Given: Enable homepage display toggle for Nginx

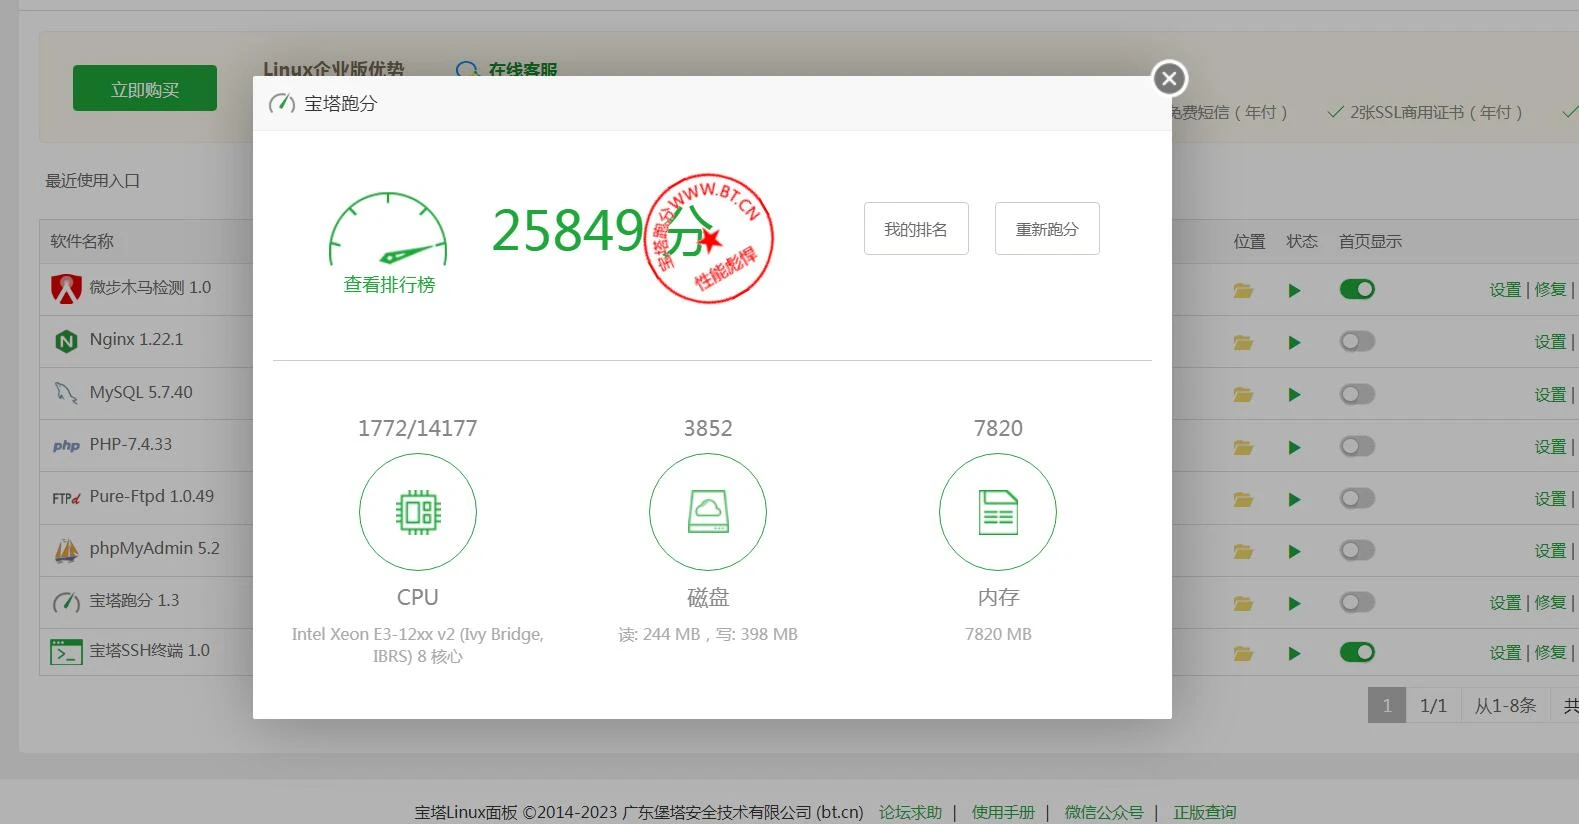Looking at the screenshot, I should point(1357,342).
